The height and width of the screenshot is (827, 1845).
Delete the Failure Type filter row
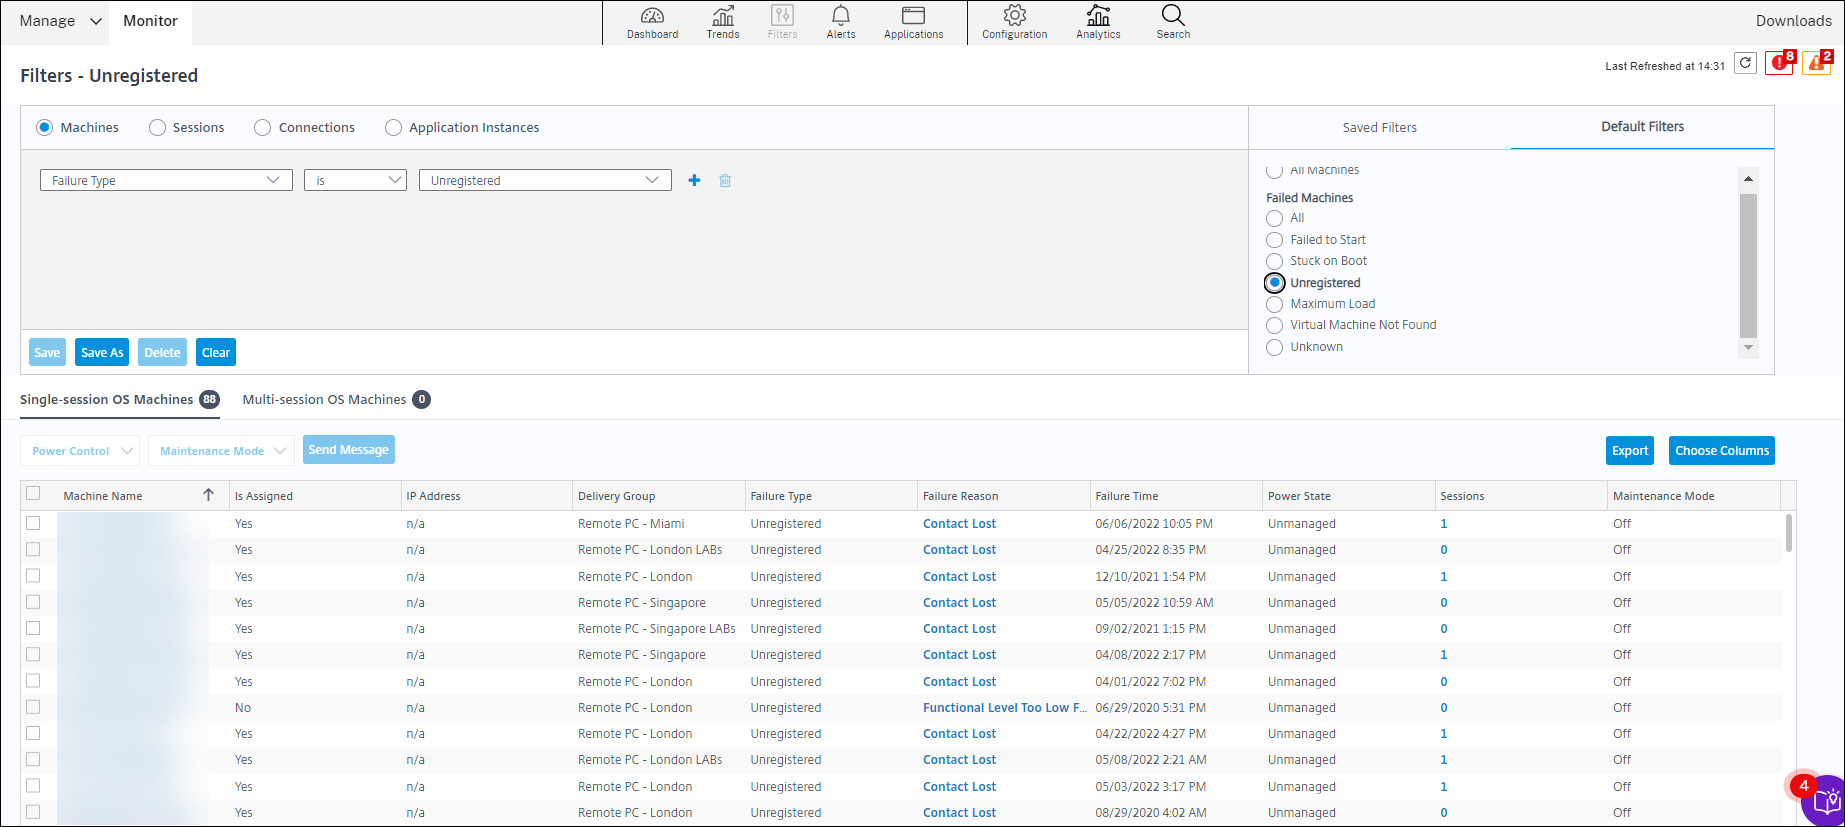point(725,180)
